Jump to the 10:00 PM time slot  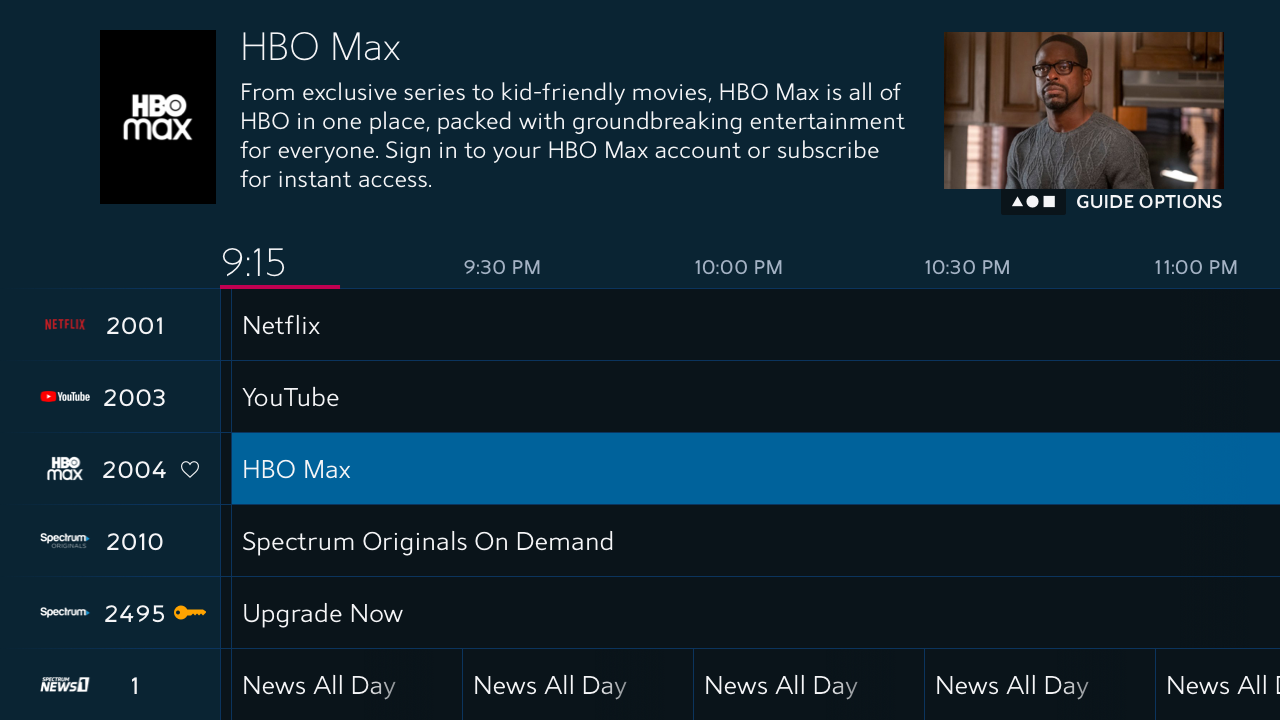point(738,268)
